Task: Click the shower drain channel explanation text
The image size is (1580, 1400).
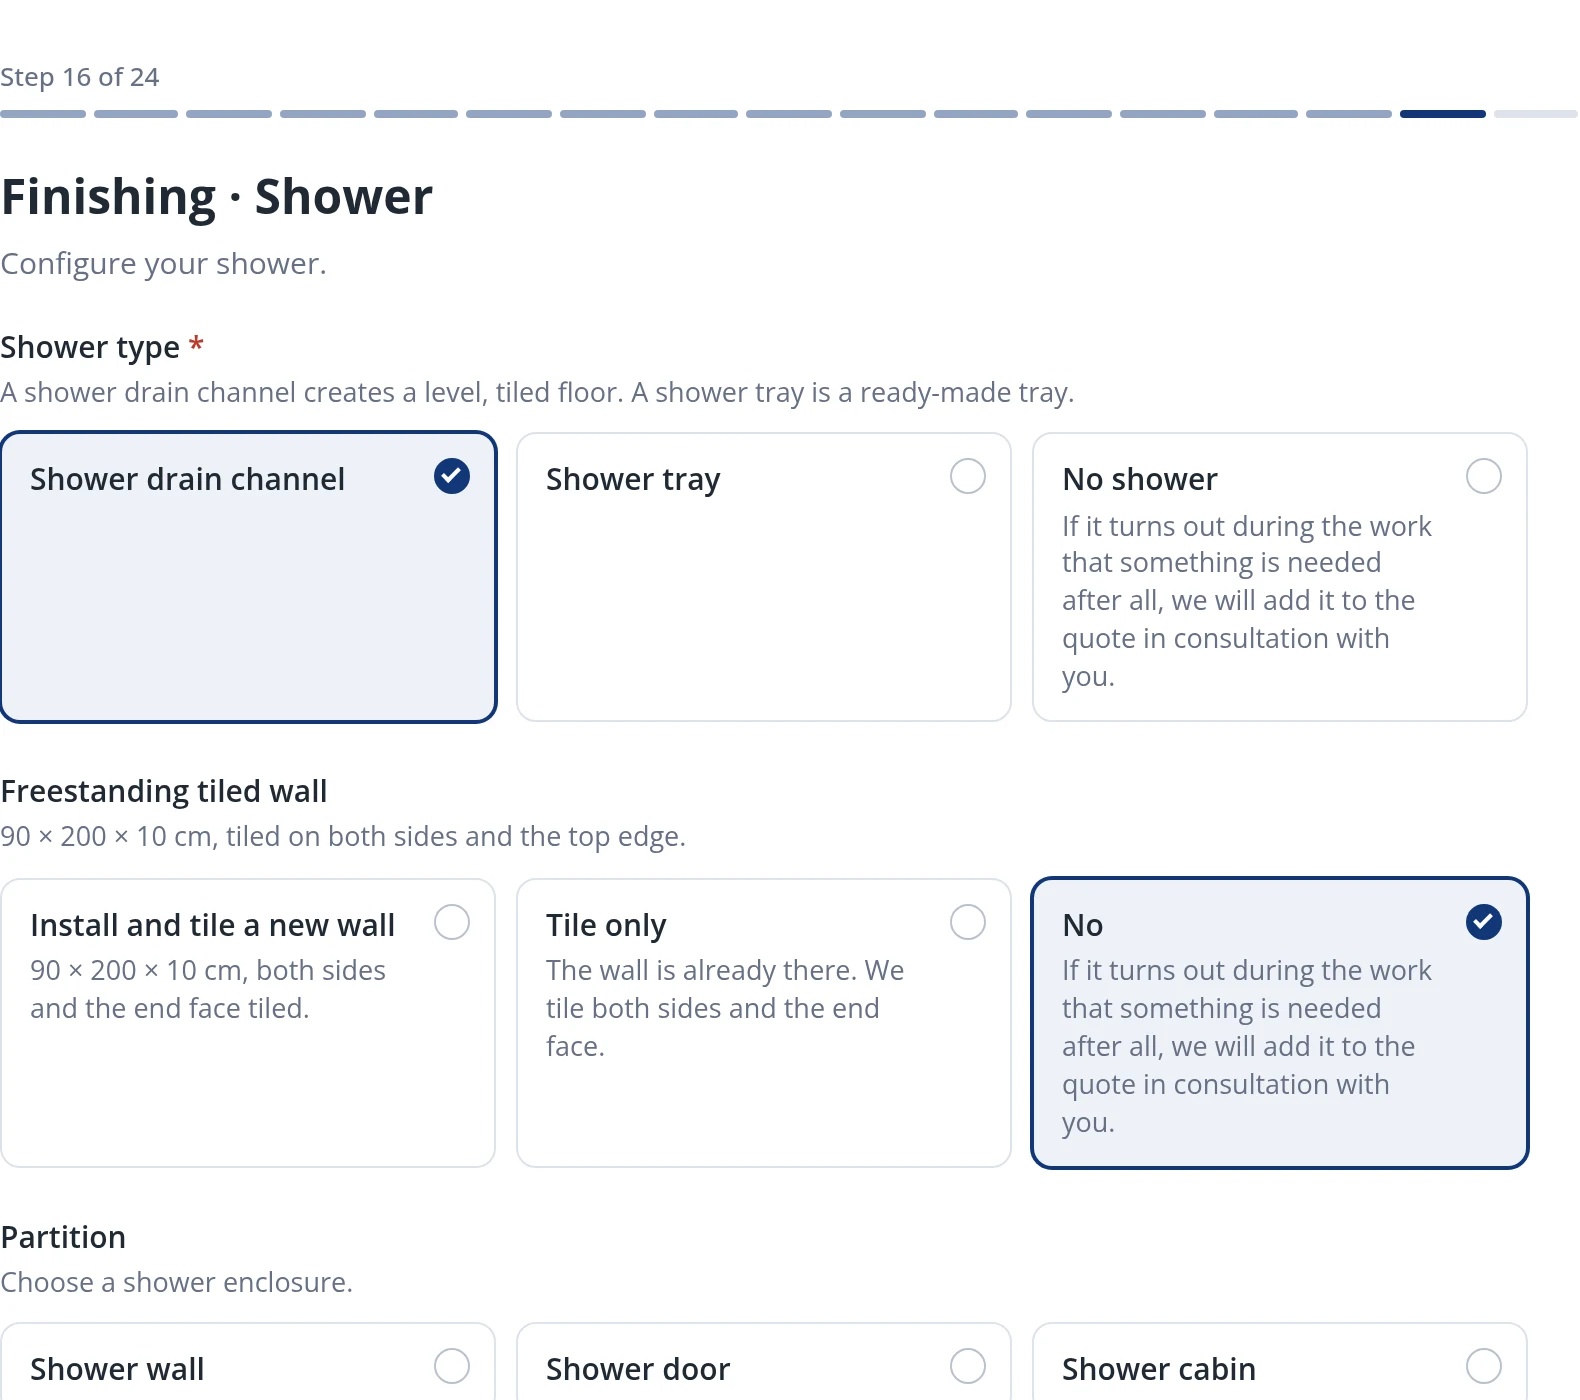Action: tap(538, 393)
